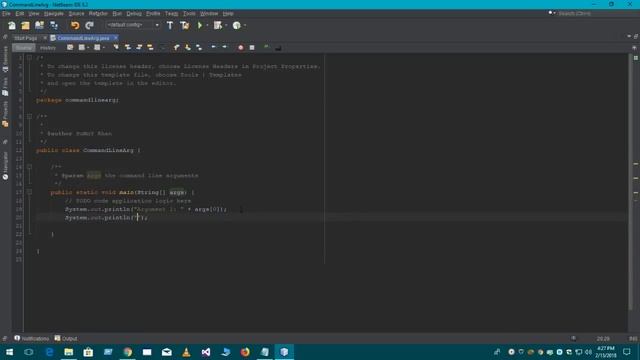Open the Profile Project dropdown arrow
Screen dimensions: 640x360
tap(245, 25)
